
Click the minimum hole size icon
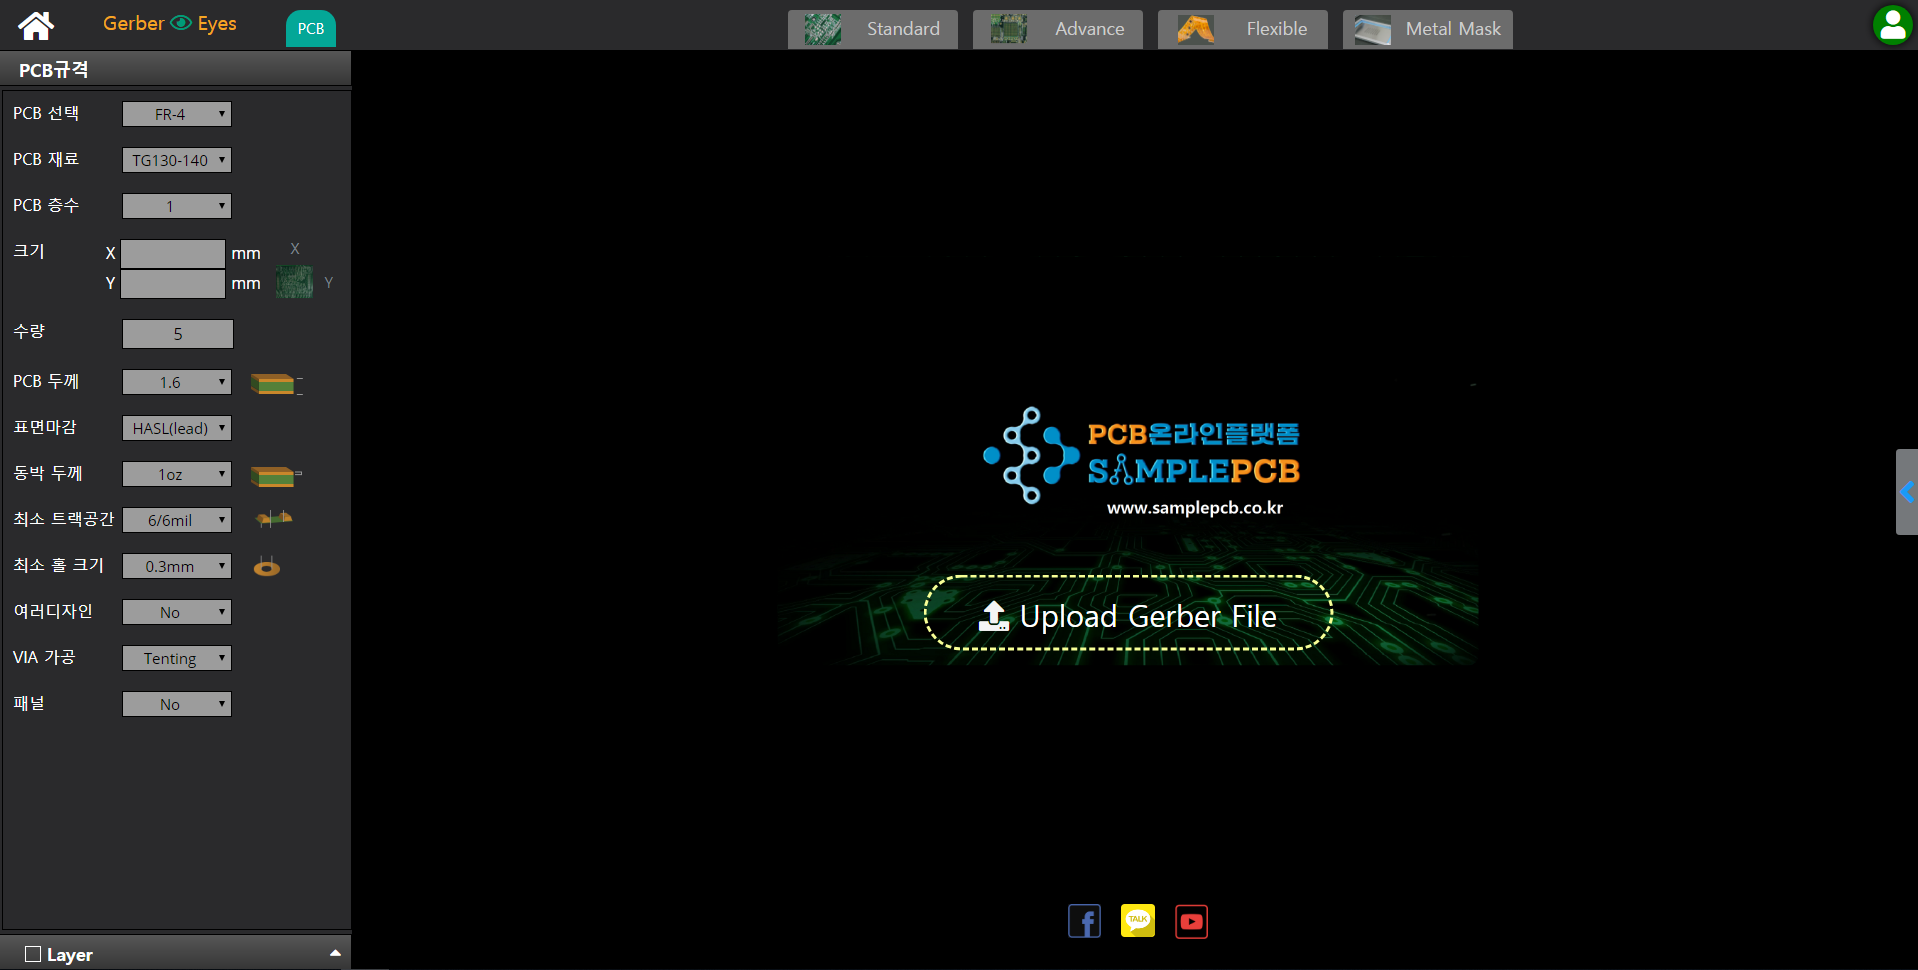coord(267,567)
